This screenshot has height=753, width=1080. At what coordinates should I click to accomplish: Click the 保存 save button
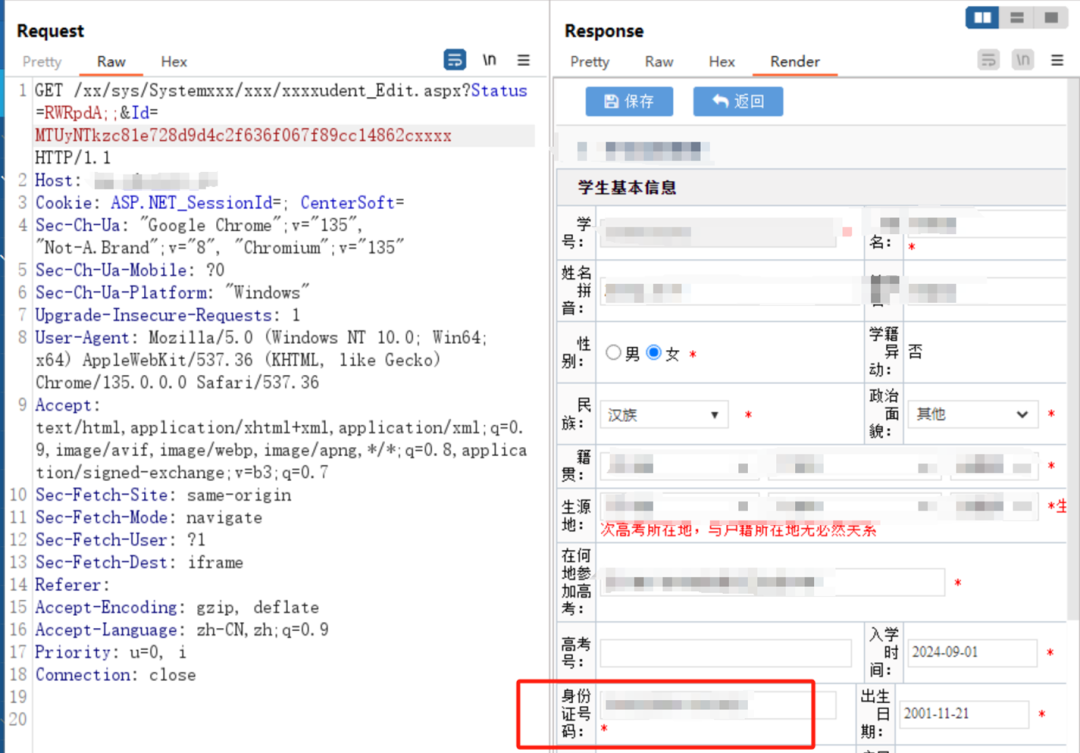pyautogui.click(x=630, y=101)
